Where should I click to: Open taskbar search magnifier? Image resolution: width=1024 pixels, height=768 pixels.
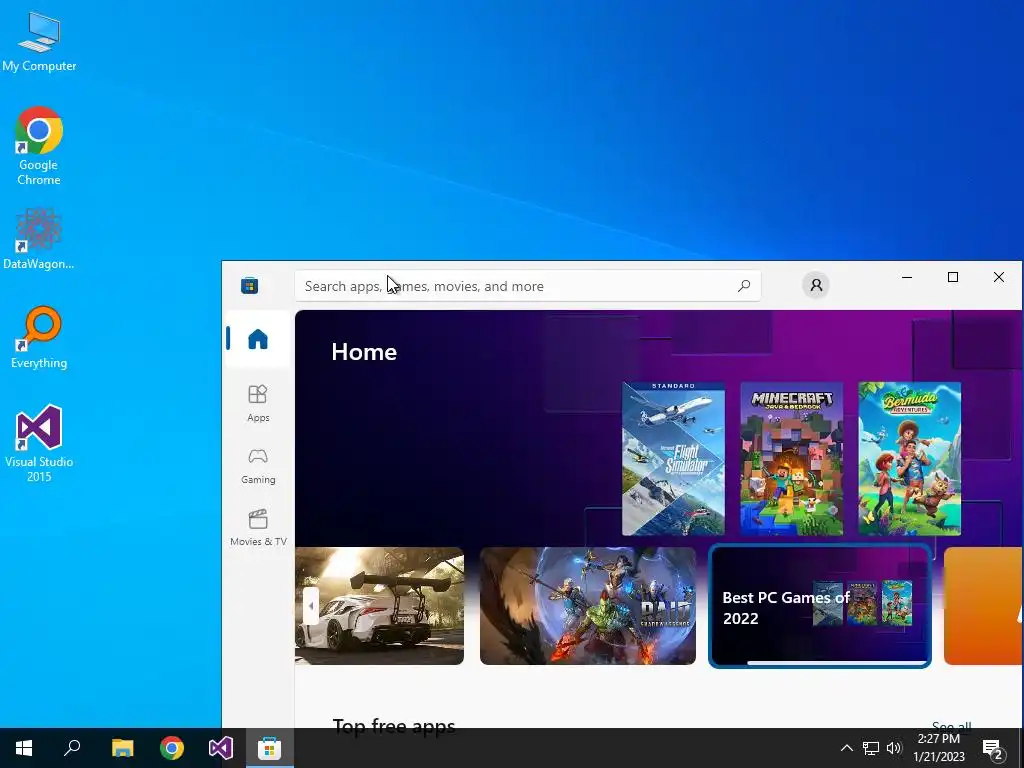pos(72,748)
